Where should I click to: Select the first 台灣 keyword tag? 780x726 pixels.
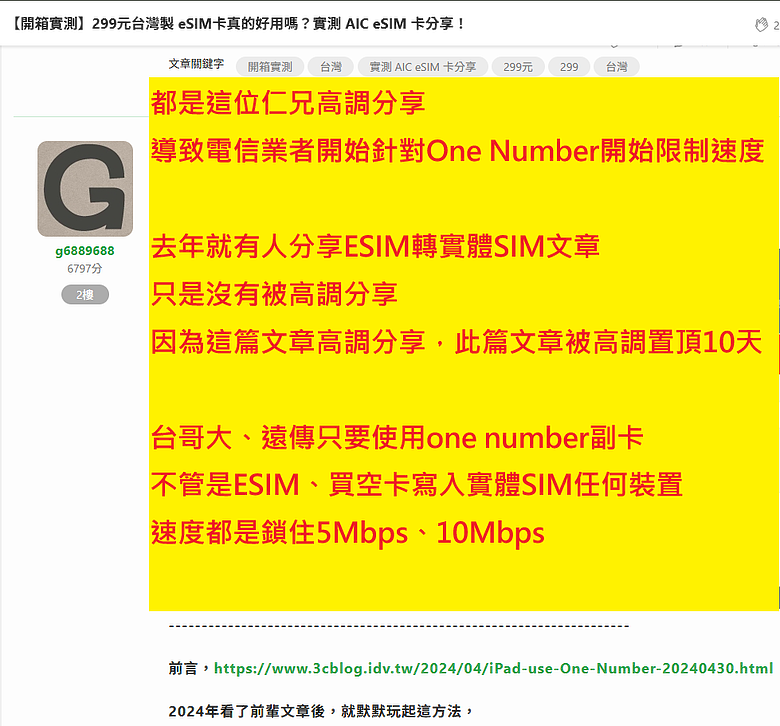tap(331, 67)
